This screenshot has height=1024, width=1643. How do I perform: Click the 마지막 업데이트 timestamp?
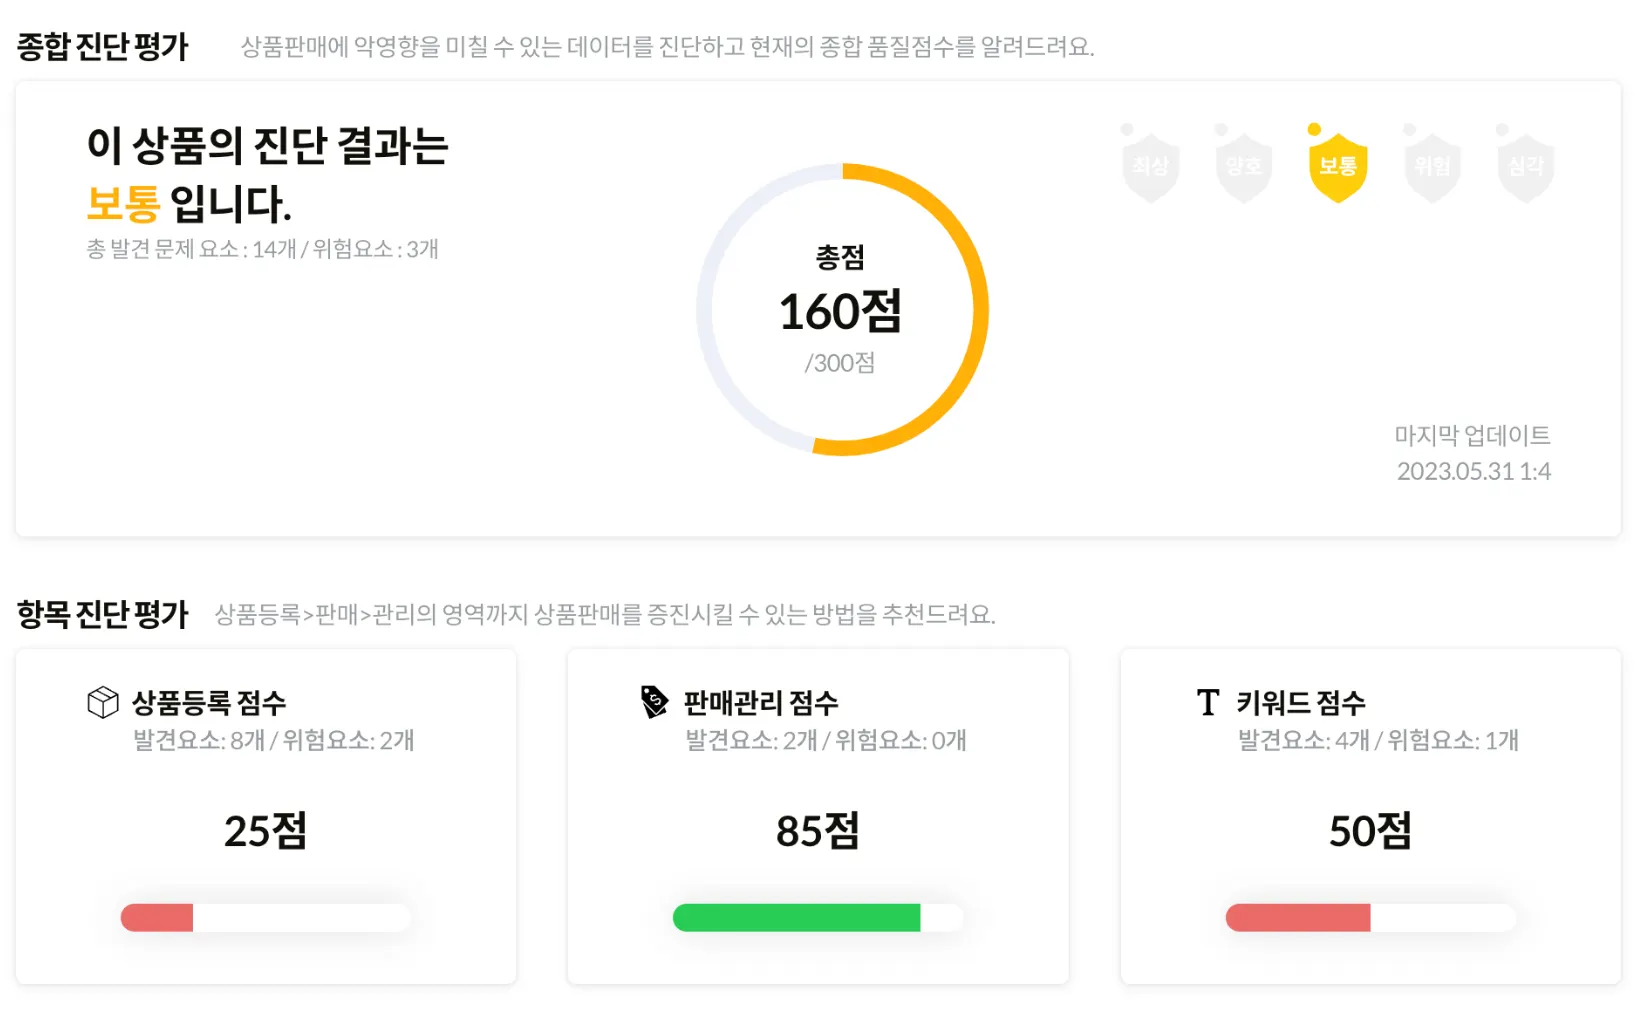click(1472, 471)
